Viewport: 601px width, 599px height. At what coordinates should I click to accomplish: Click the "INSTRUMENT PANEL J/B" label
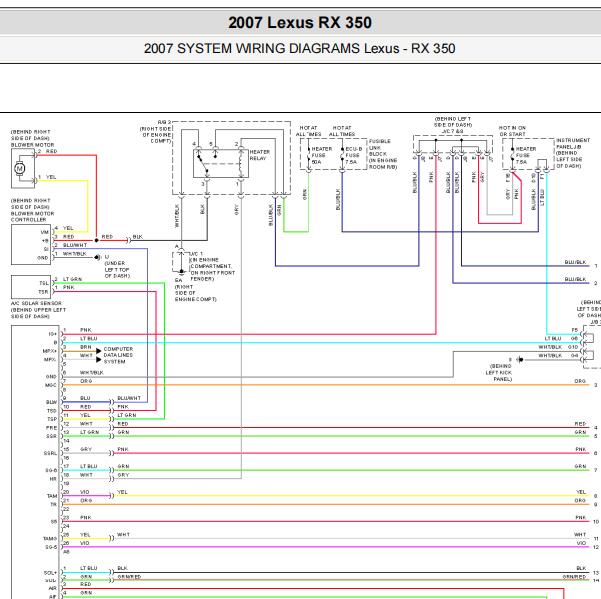[x=573, y=143]
